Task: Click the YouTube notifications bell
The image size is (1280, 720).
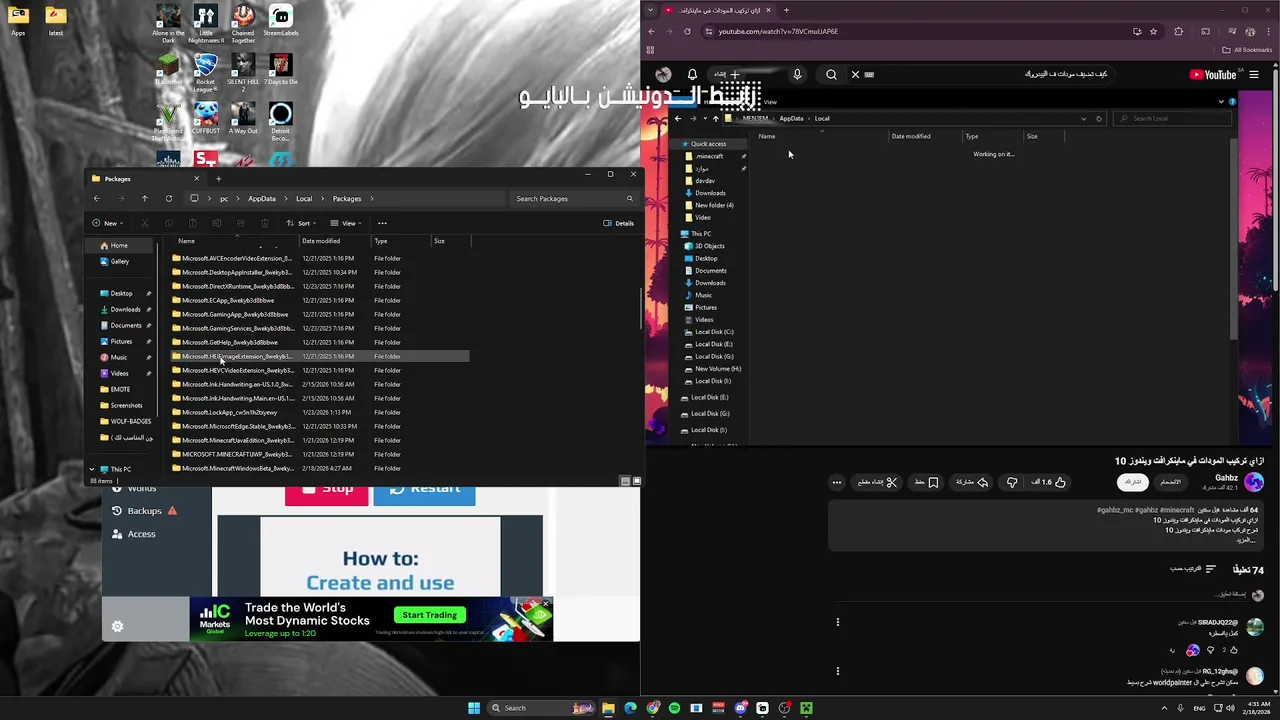Action: (x=692, y=74)
